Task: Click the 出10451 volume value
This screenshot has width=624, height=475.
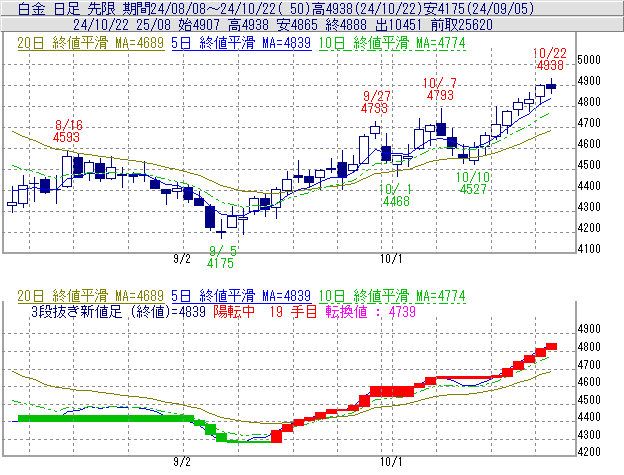Action: (398, 25)
